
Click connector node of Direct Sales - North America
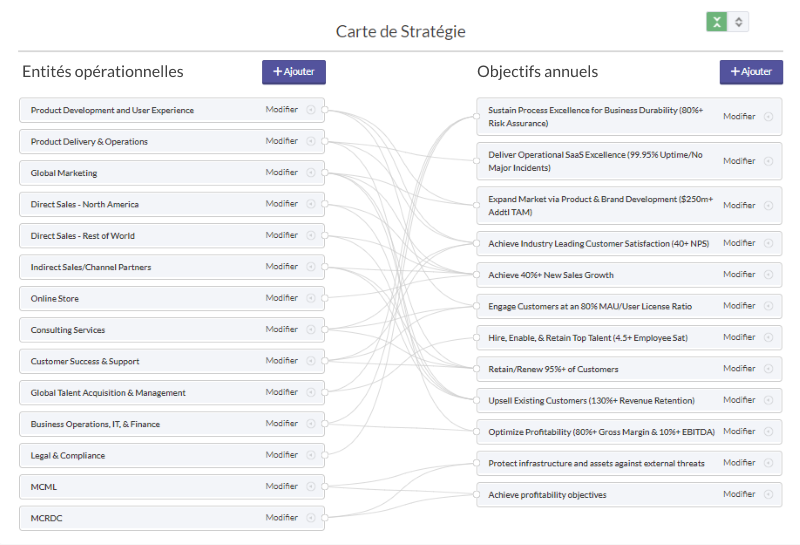pos(325,204)
